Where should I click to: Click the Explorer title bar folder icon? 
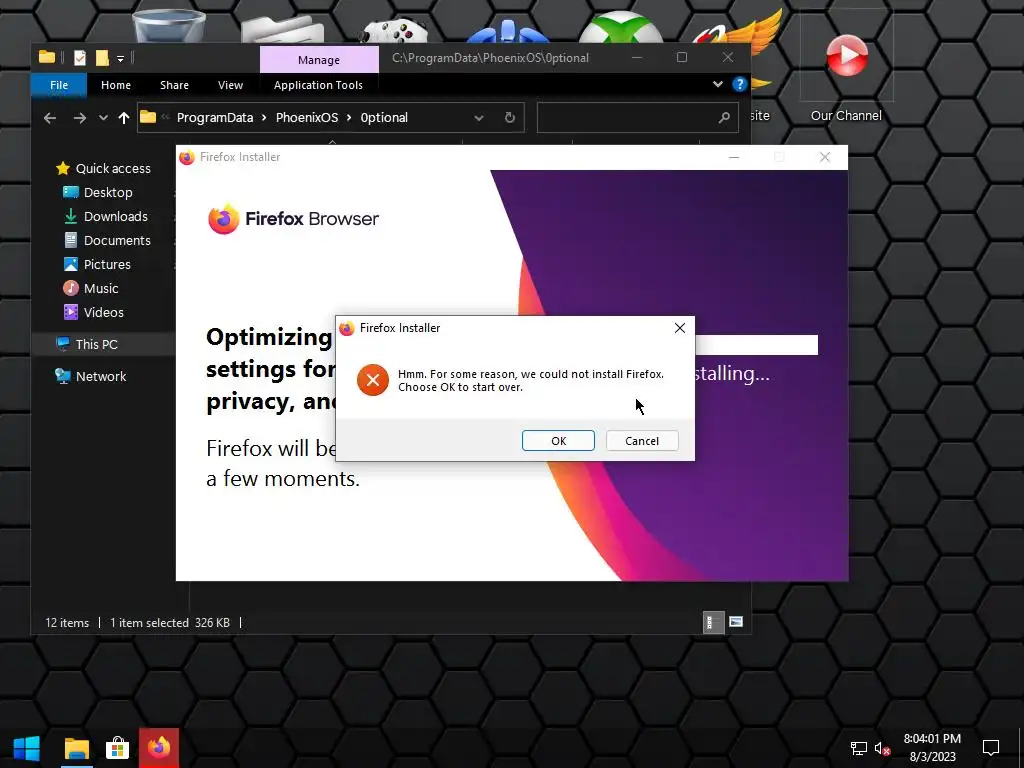47,57
